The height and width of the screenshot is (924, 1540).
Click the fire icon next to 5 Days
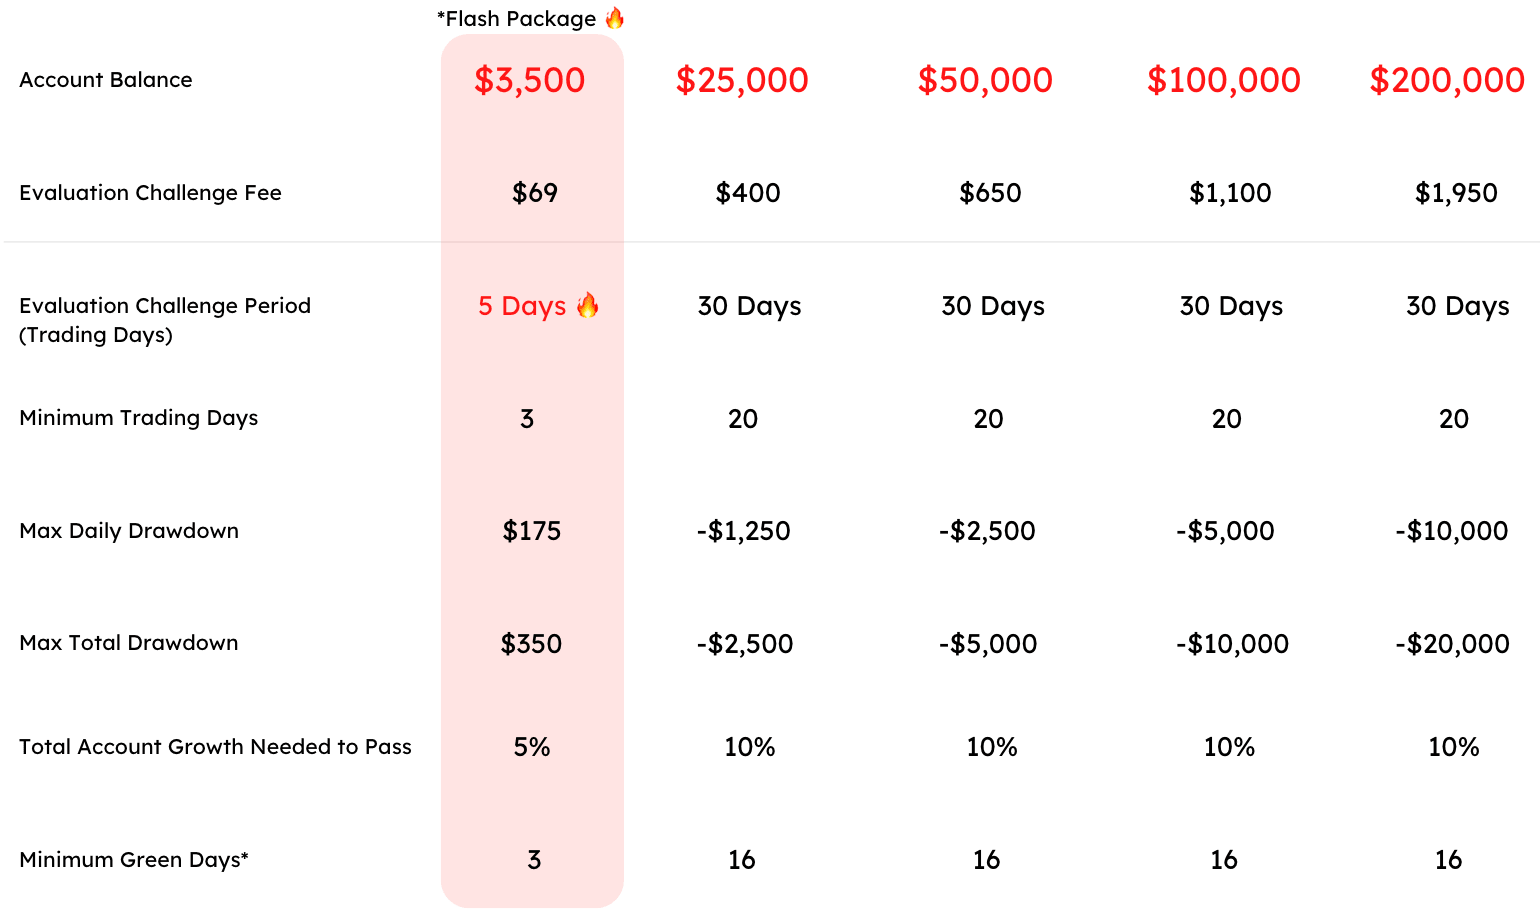pyautogui.click(x=588, y=305)
